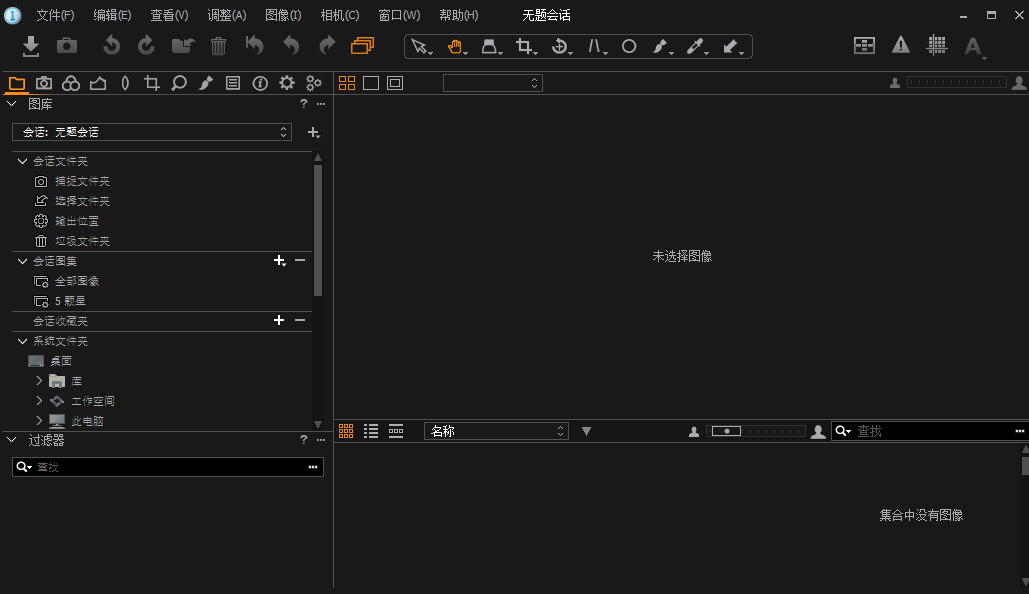The width and height of the screenshot is (1029, 594).
Task: Add a new session with plus button
Action: [x=314, y=133]
